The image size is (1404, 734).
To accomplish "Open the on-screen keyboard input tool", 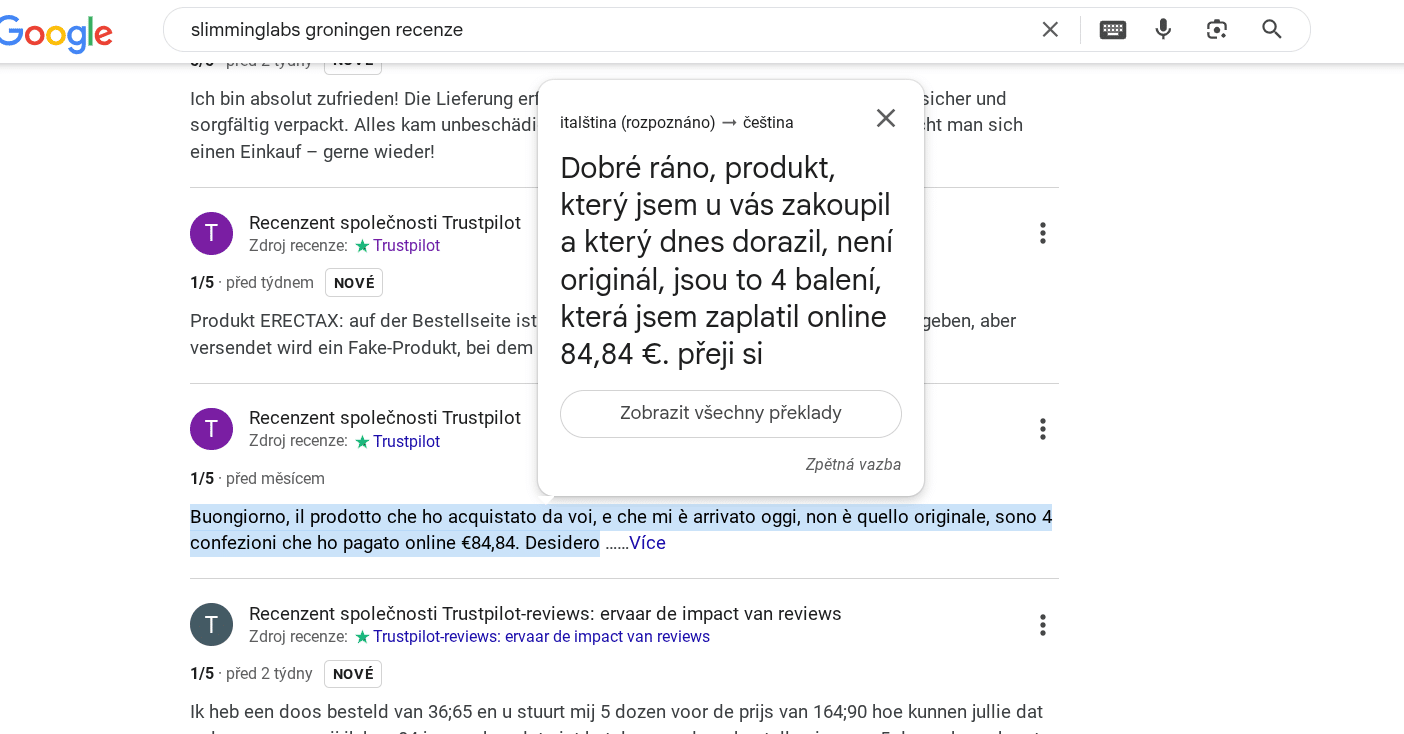I will coord(1113,30).
